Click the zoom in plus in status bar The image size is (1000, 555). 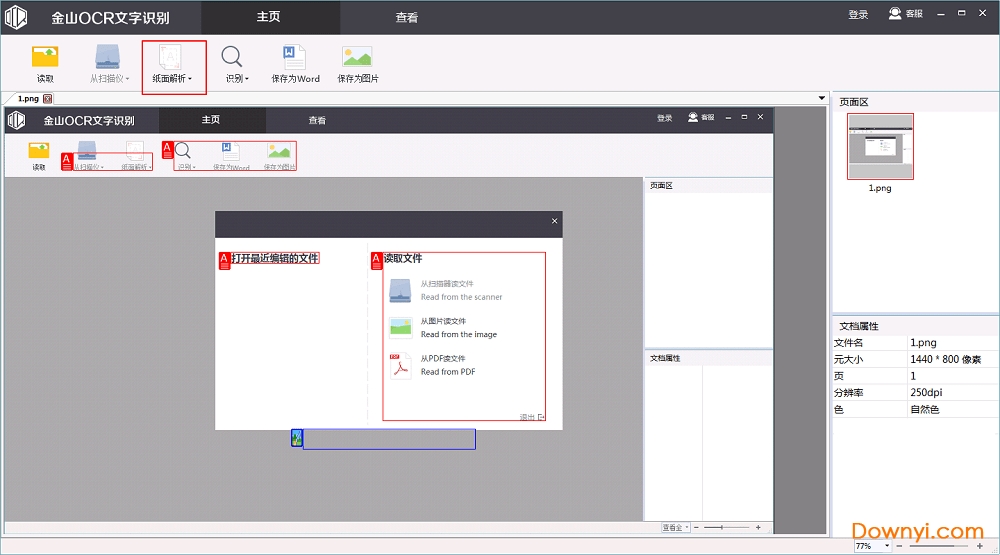click(978, 547)
